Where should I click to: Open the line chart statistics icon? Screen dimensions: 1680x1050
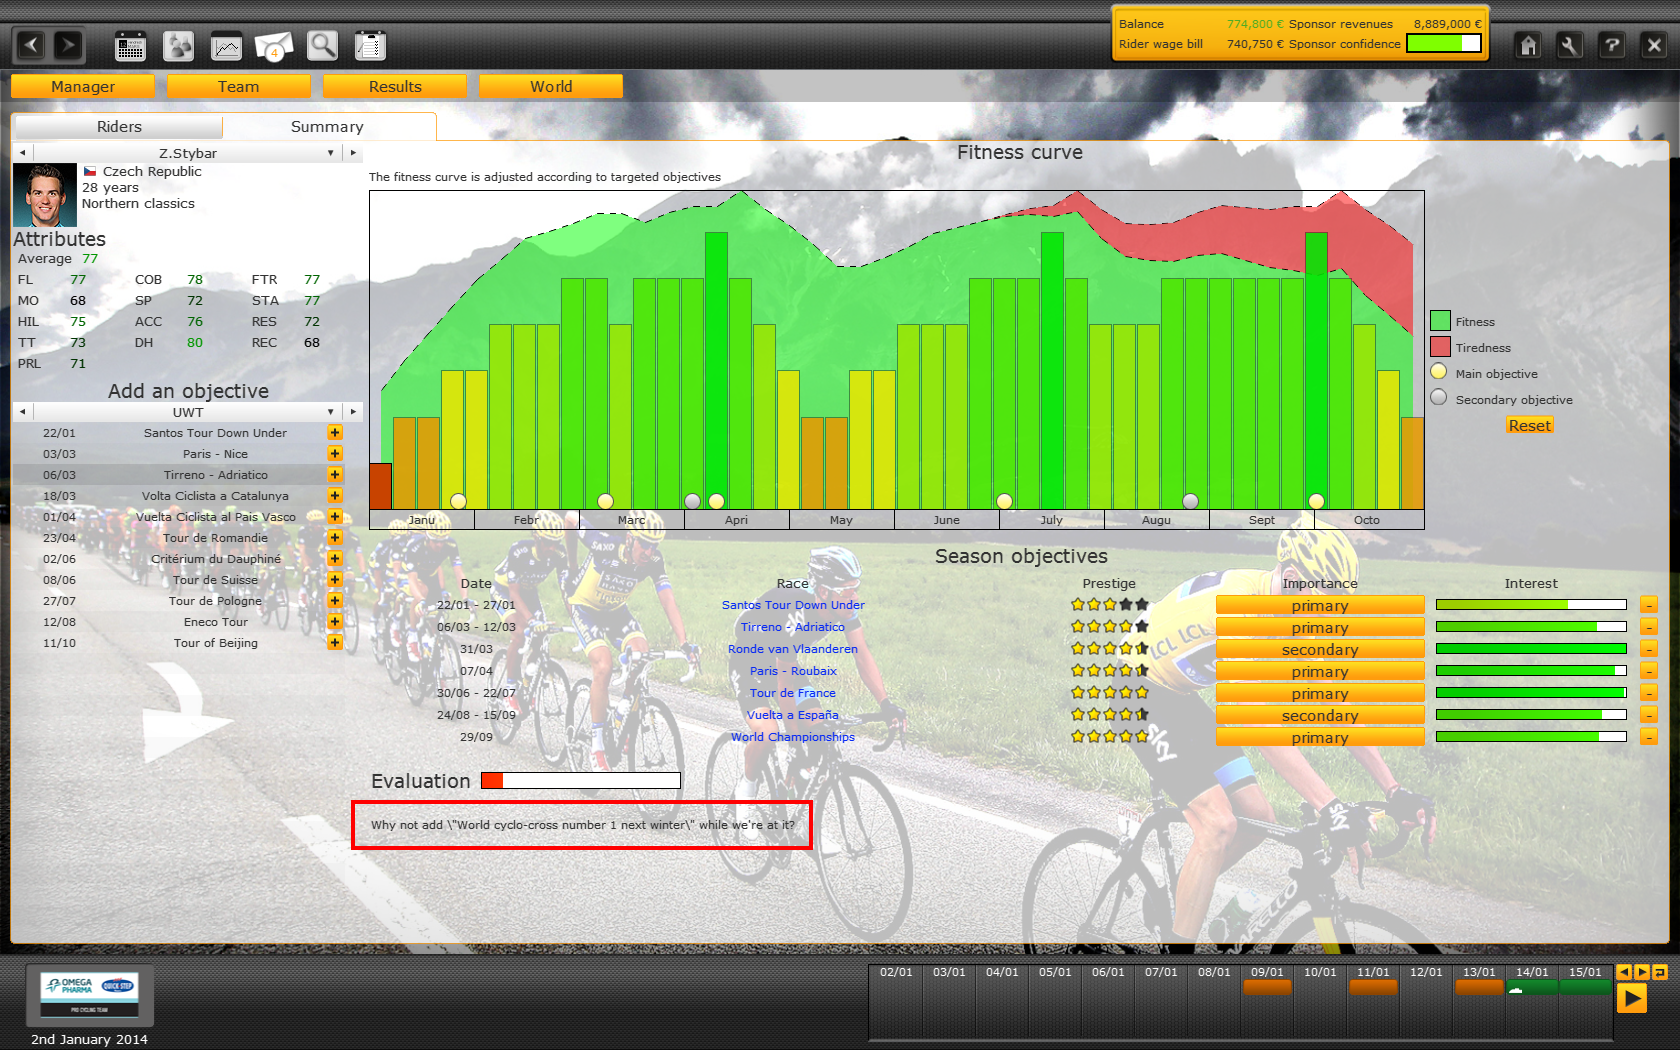227,46
